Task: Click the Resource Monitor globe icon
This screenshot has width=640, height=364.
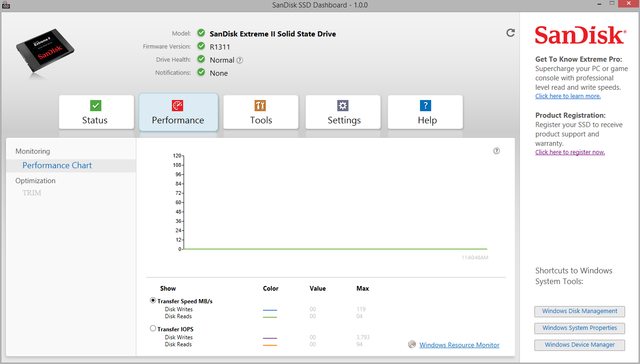Action: 412,344
